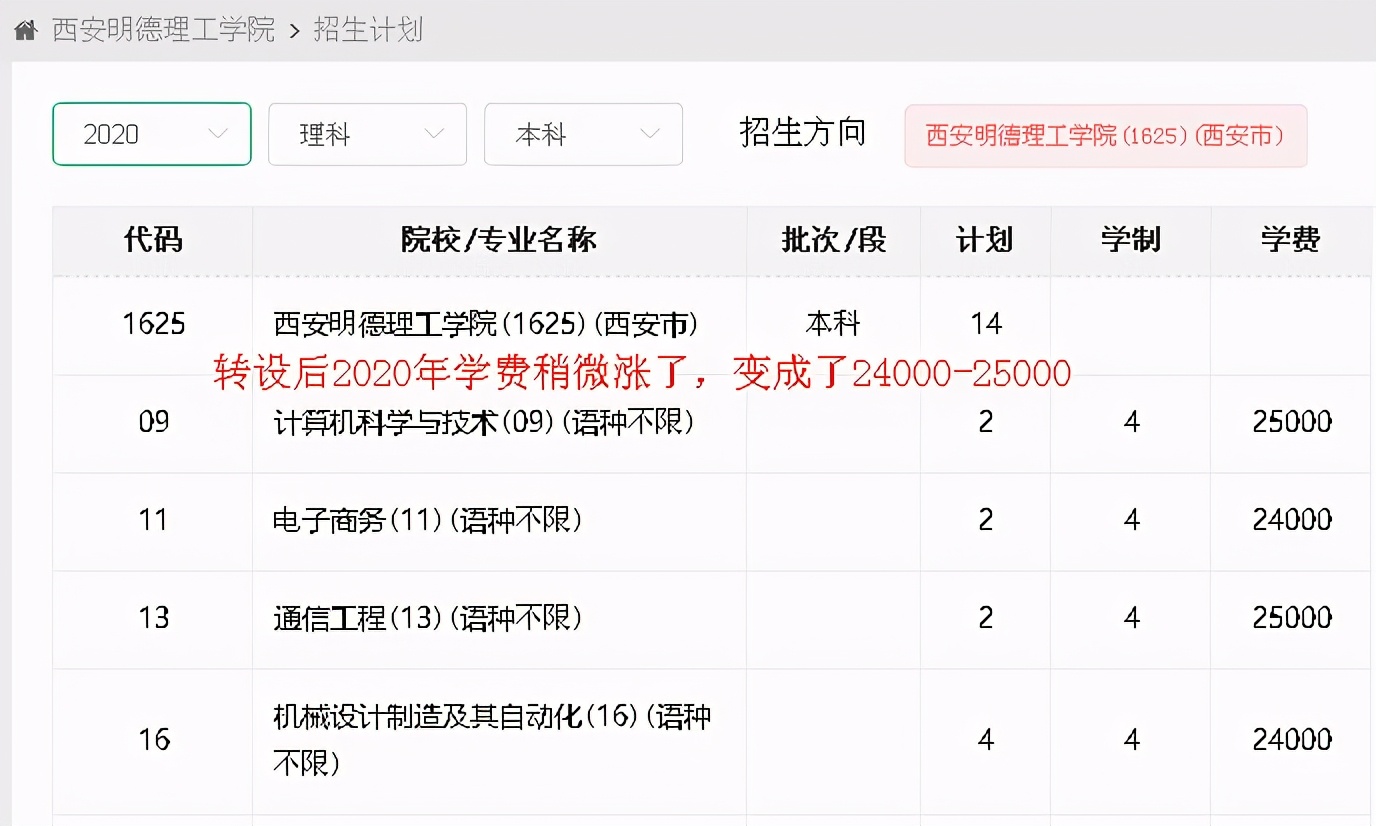Click the 学制 column header
The height and width of the screenshot is (826, 1376).
click(x=1130, y=240)
